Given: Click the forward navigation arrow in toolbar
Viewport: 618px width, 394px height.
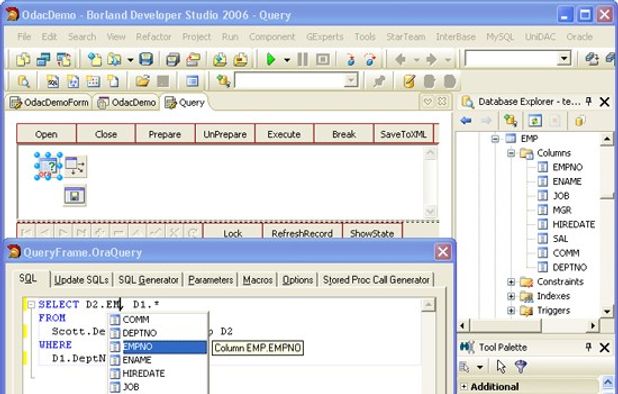Looking at the screenshot, I should coord(432,59).
